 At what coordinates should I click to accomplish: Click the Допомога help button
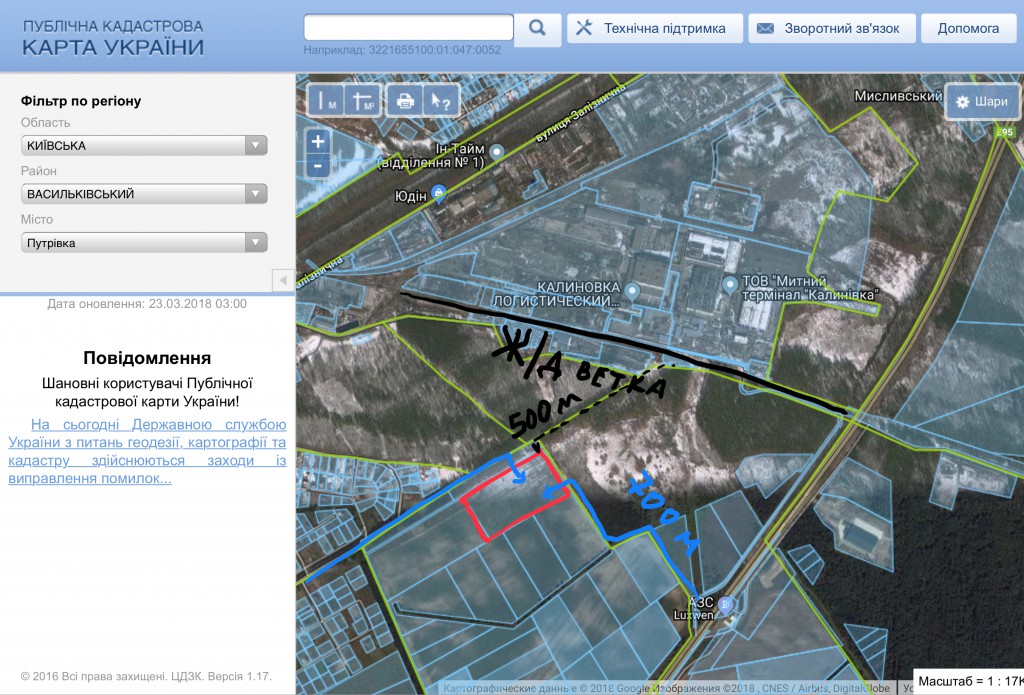(967, 28)
